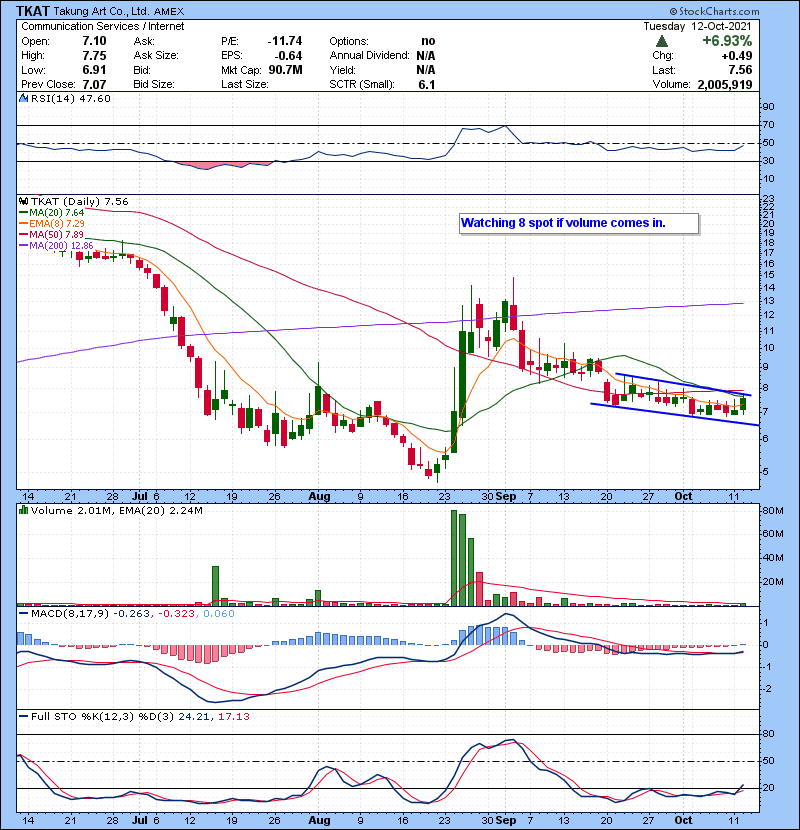Click the Prev Close value 7.07

[x=94, y=85]
